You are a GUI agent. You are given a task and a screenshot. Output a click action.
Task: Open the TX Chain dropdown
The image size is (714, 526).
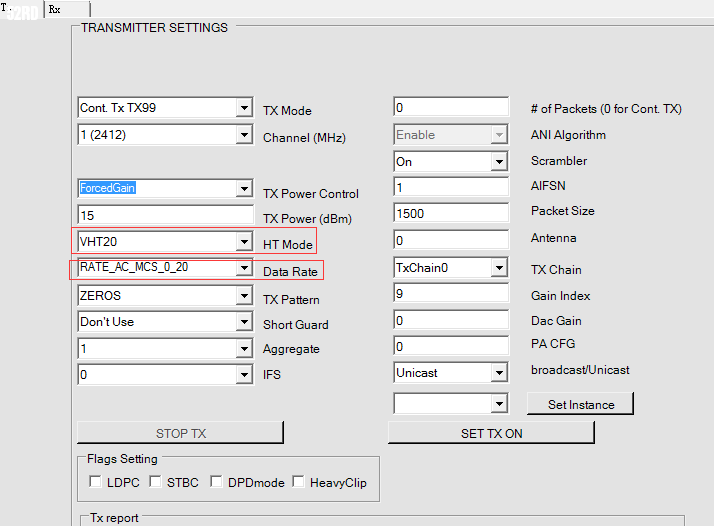(499, 268)
